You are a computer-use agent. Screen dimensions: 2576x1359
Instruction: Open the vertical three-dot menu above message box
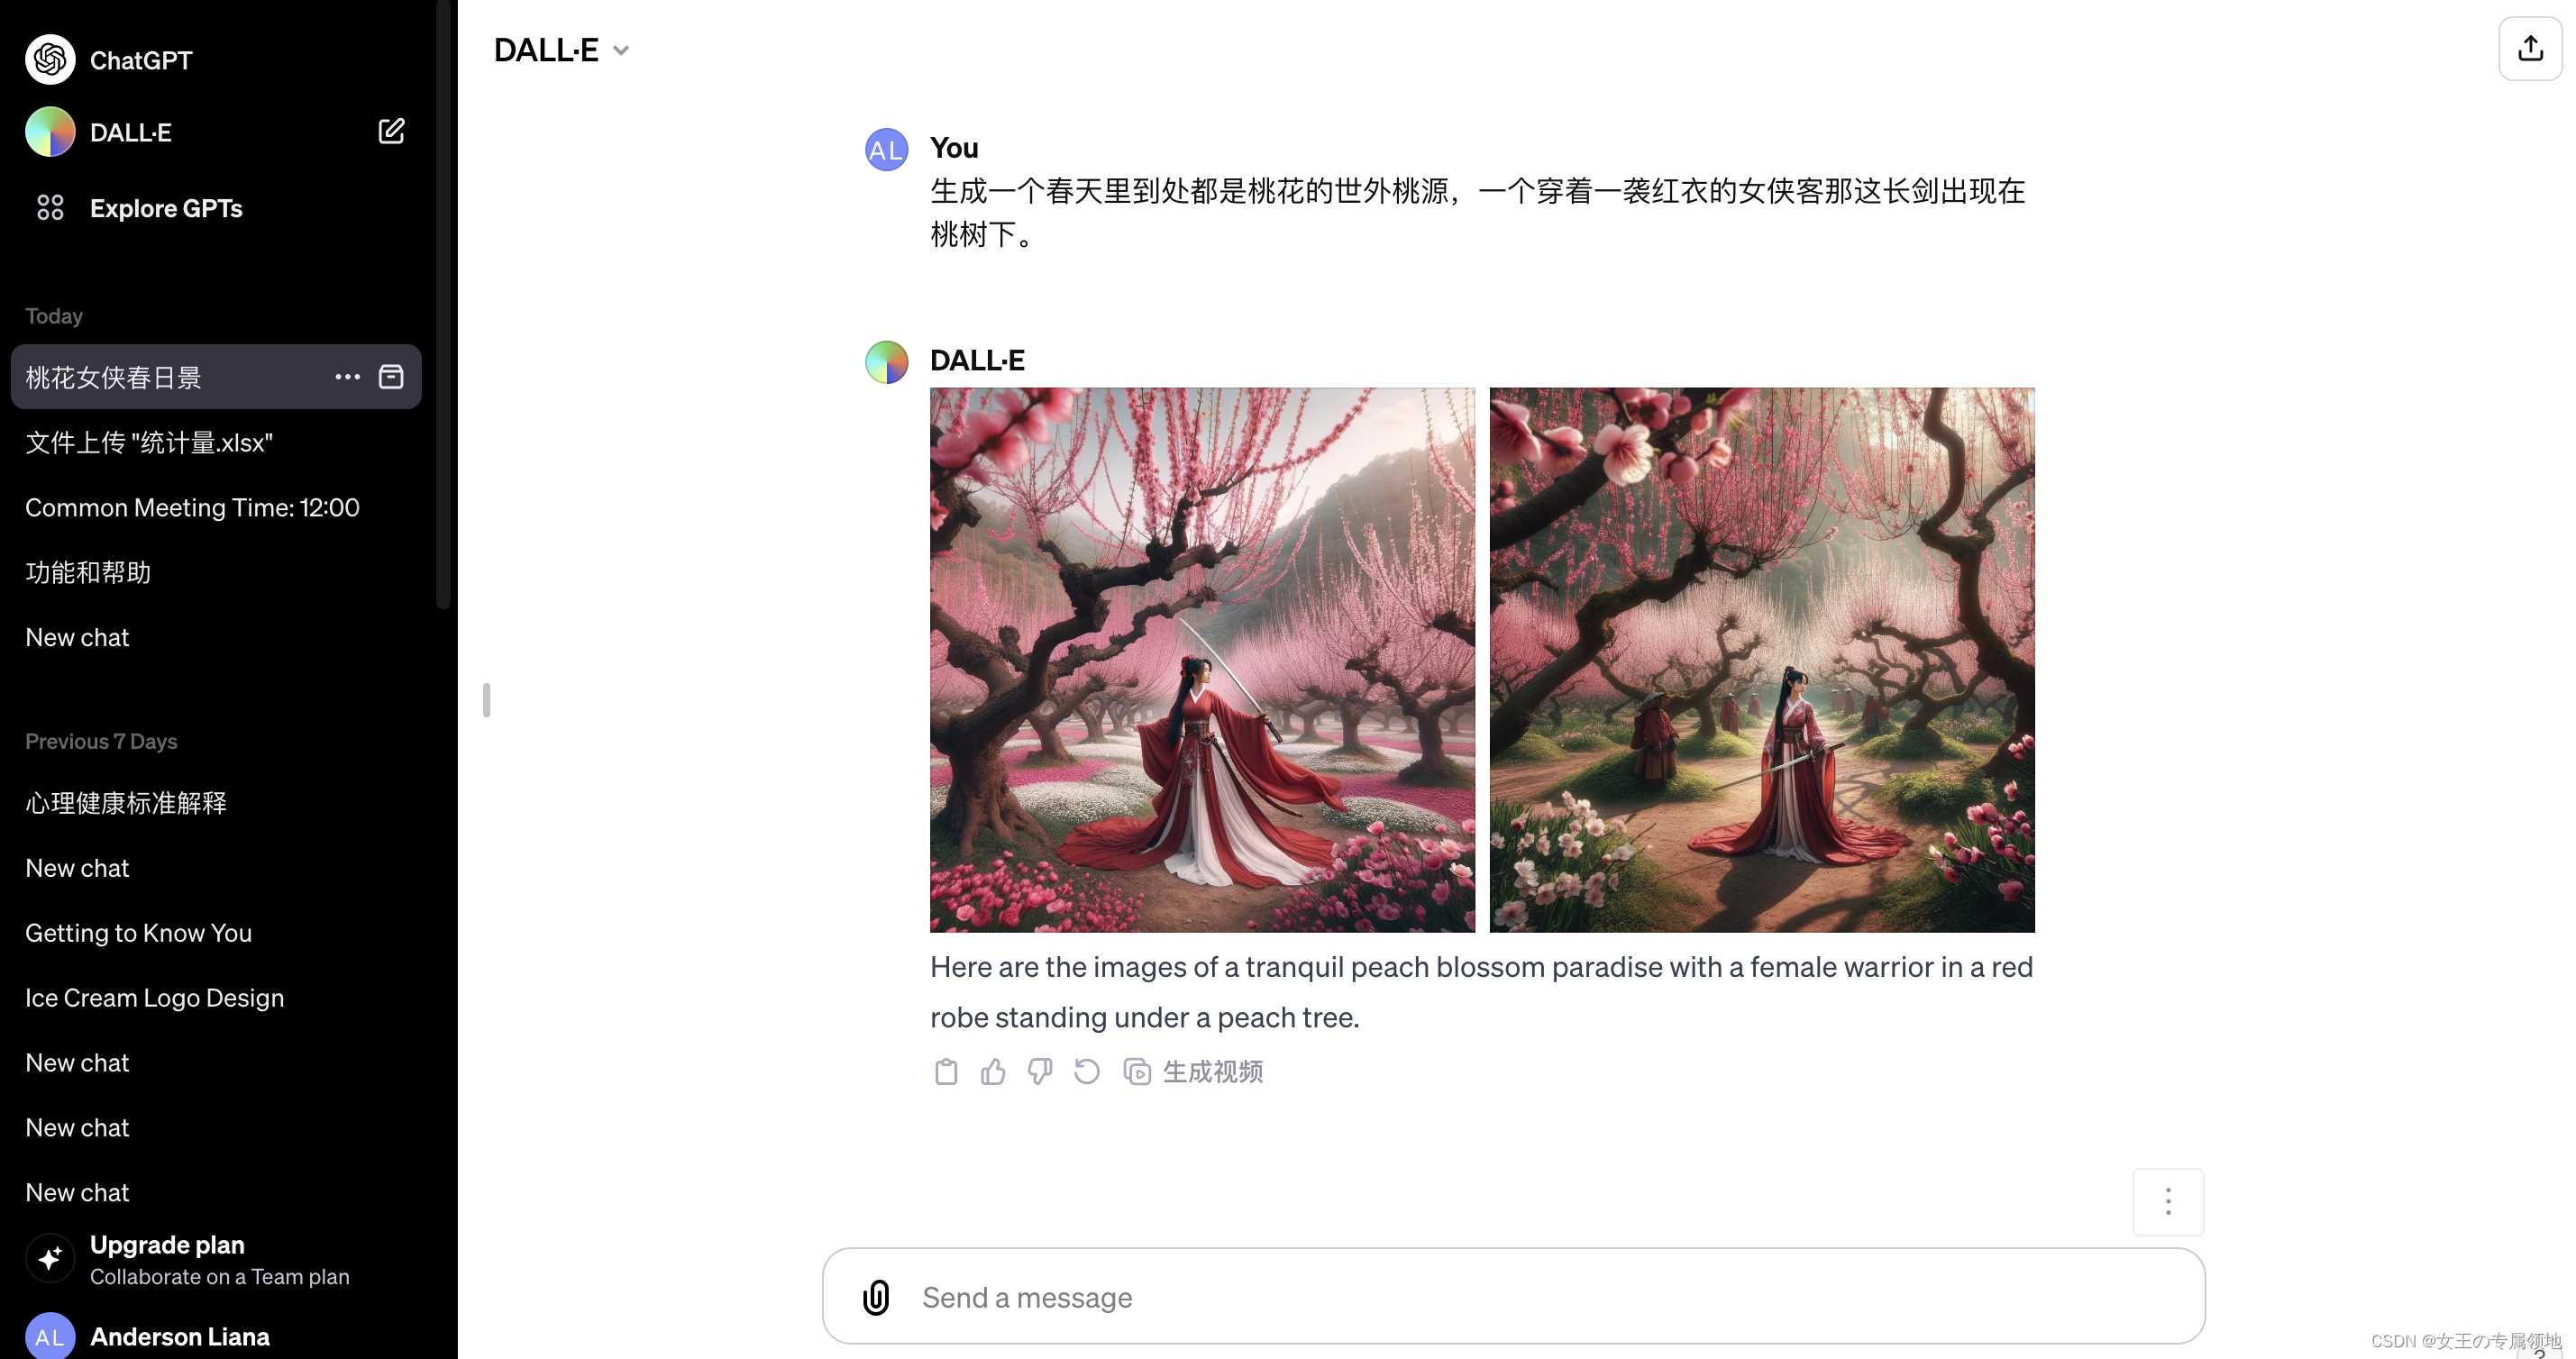point(2168,1201)
